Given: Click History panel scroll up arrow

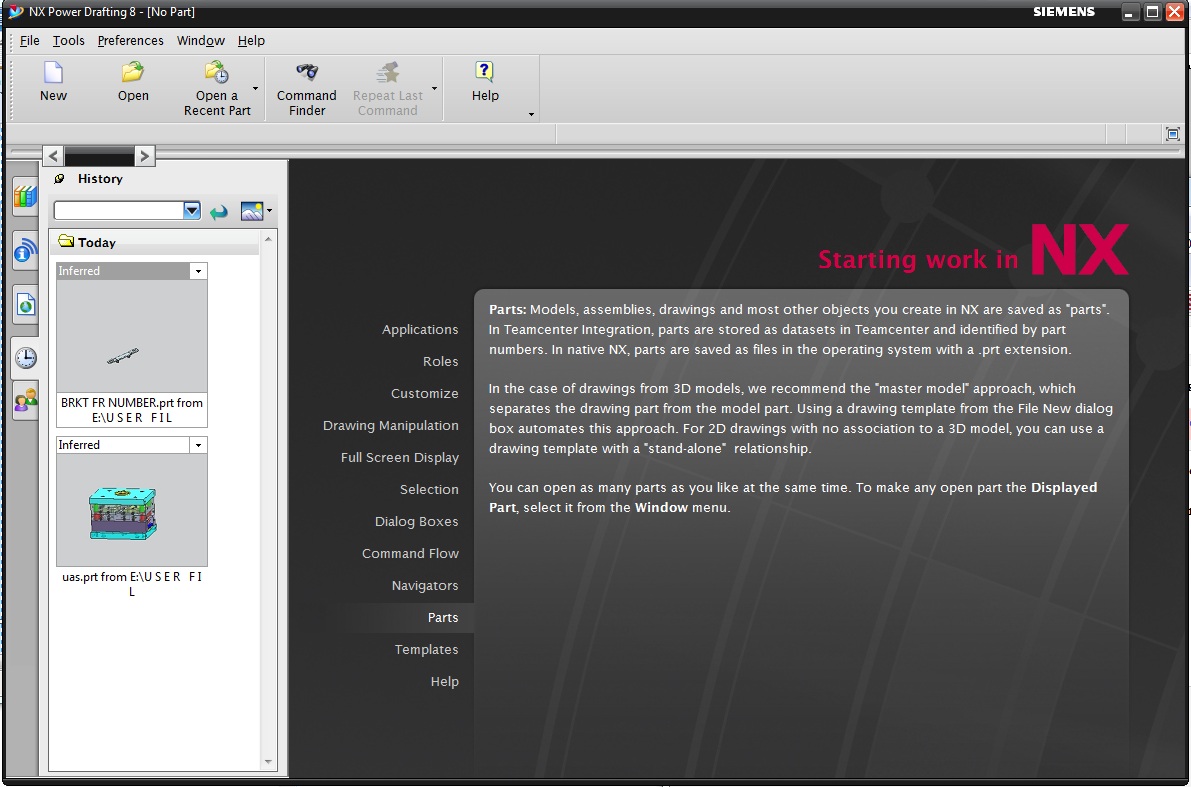Looking at the screenshot, I should (267, 239).
